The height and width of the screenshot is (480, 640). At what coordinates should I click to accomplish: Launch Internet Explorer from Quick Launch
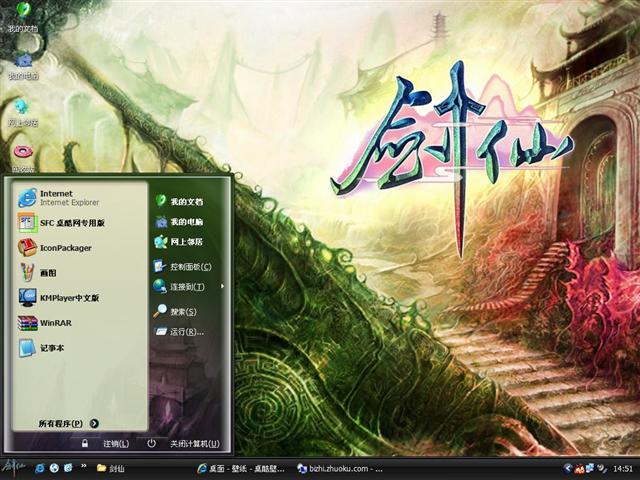coord(40,468)
